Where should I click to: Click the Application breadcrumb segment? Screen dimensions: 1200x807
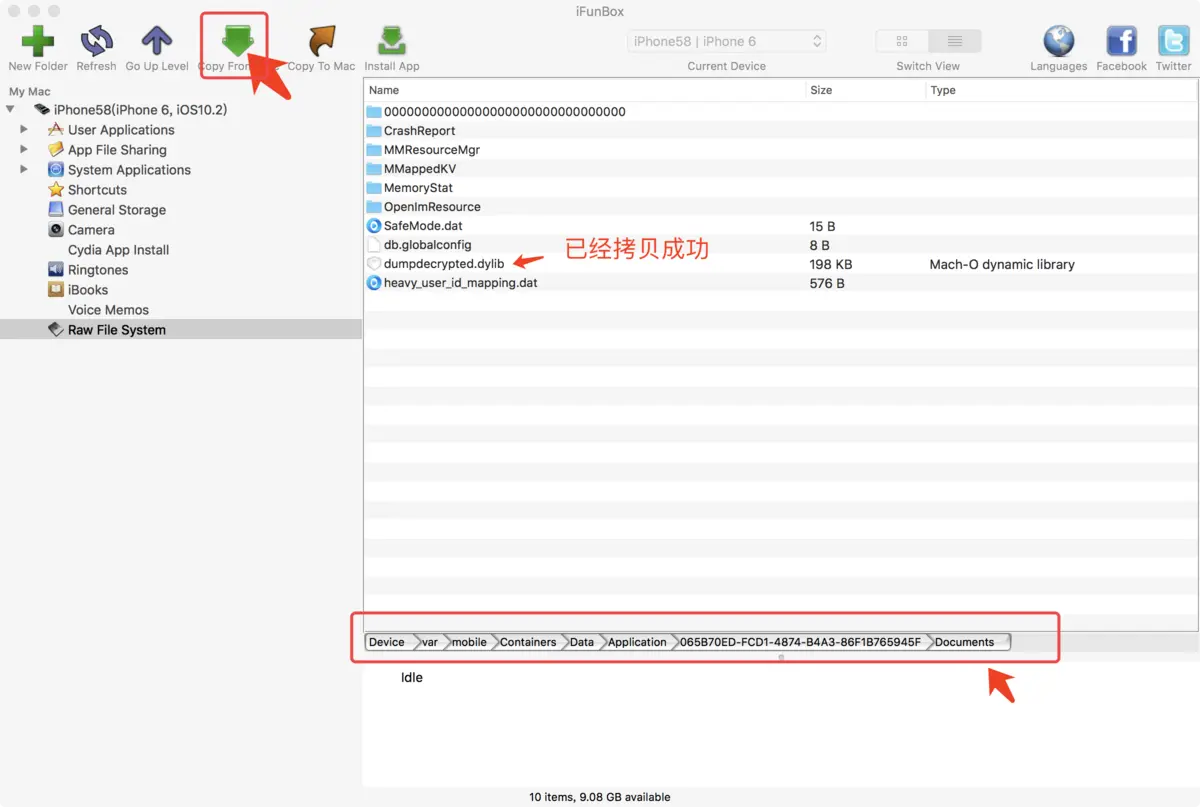[637, 642]
